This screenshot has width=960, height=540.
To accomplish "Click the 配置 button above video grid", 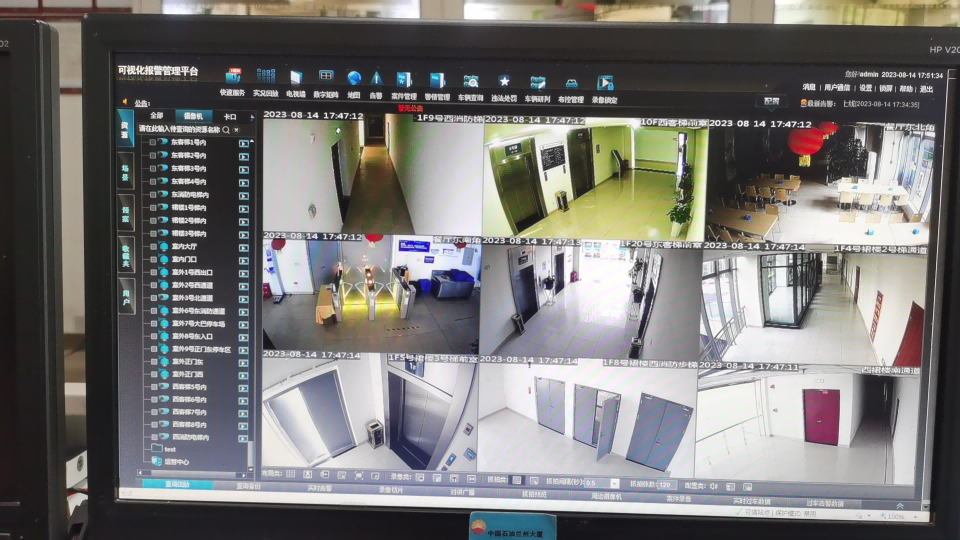I will pyautogui.click(x=771, y=101).
